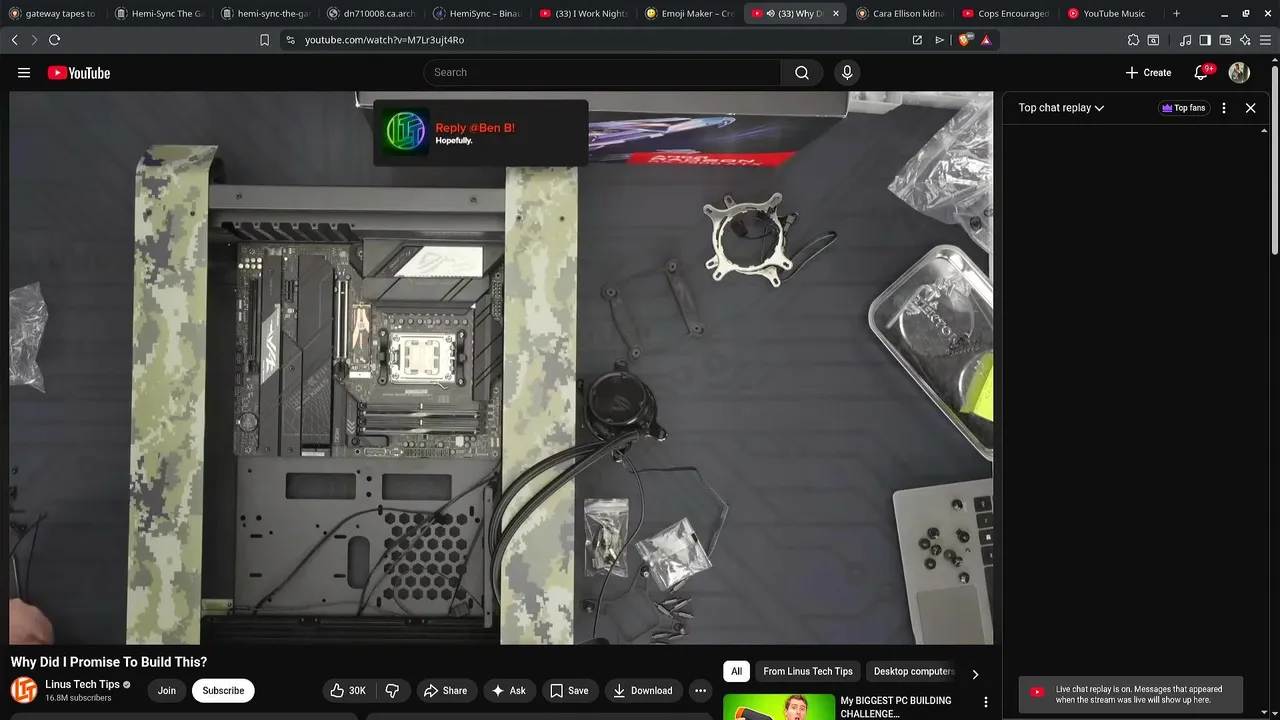Image resolution: width=1280 pixels, height=720 pixels.
Task: Click the 'Reply @Ben B!' video overlay card
Action: coord(481,133)
